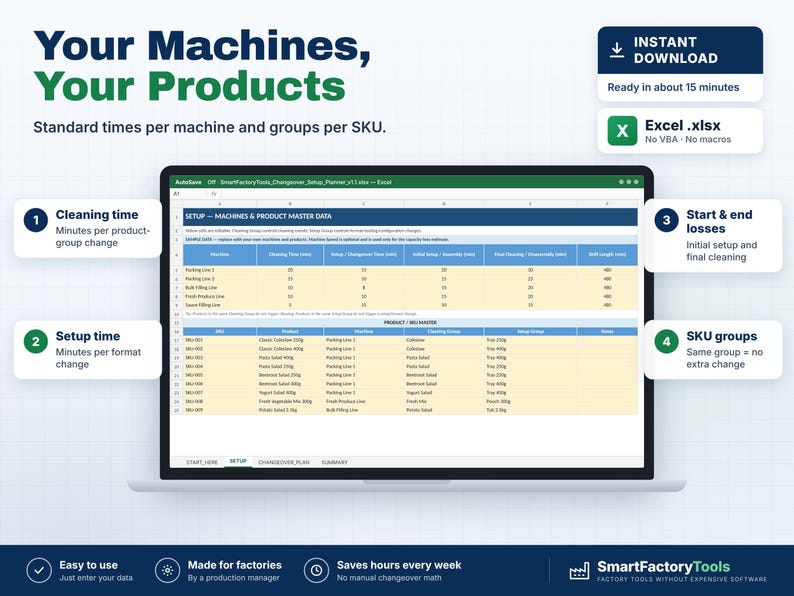Viewport: 794px width, 596px height.
Task: Select the SKU-001 cell
Action: pos(220,340)
